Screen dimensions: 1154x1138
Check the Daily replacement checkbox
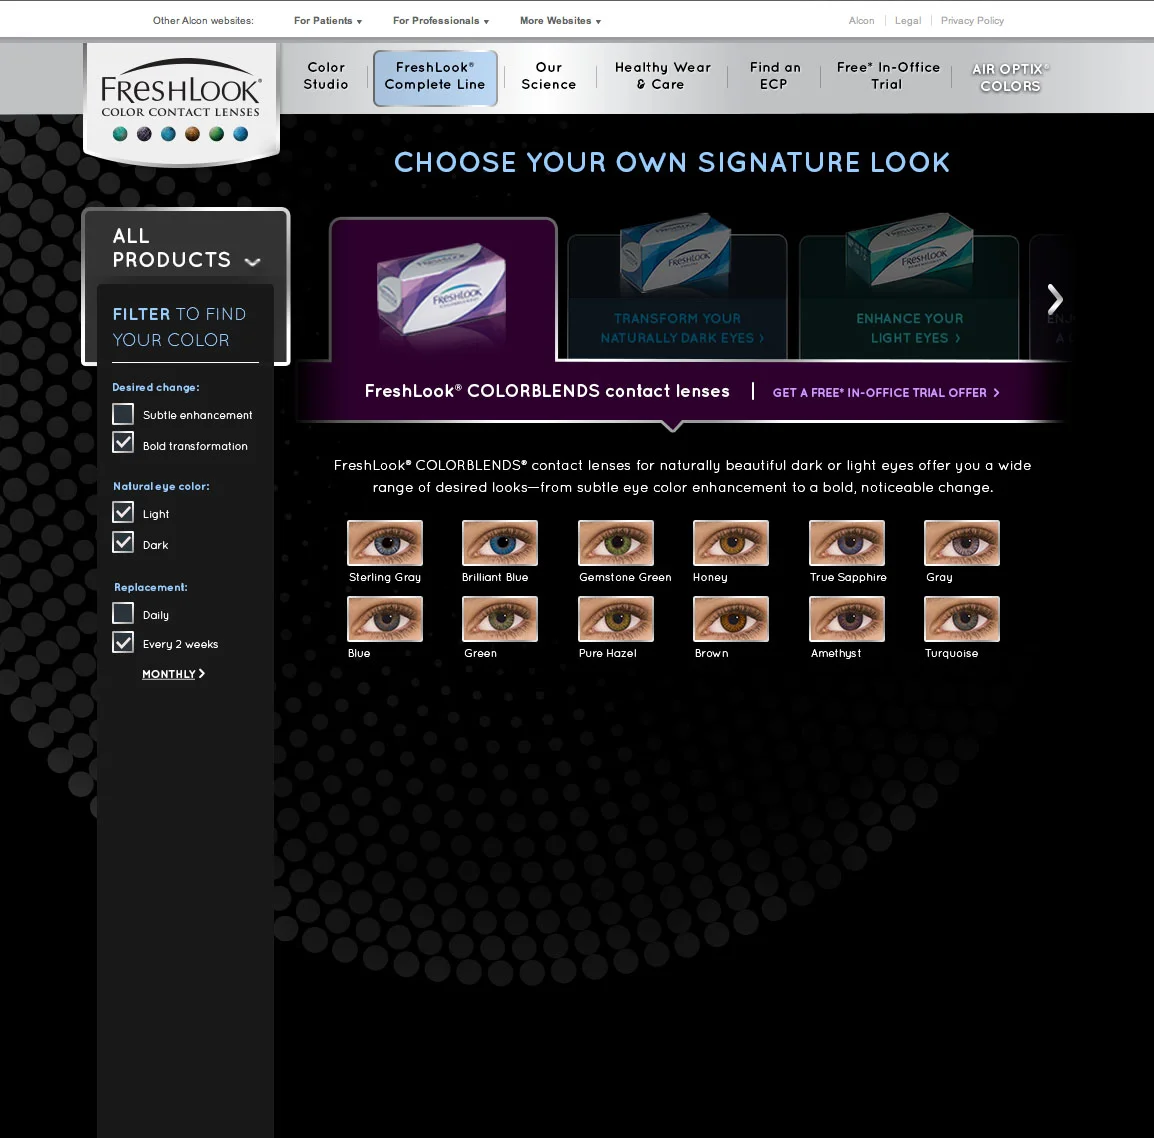tap(123, 613)
